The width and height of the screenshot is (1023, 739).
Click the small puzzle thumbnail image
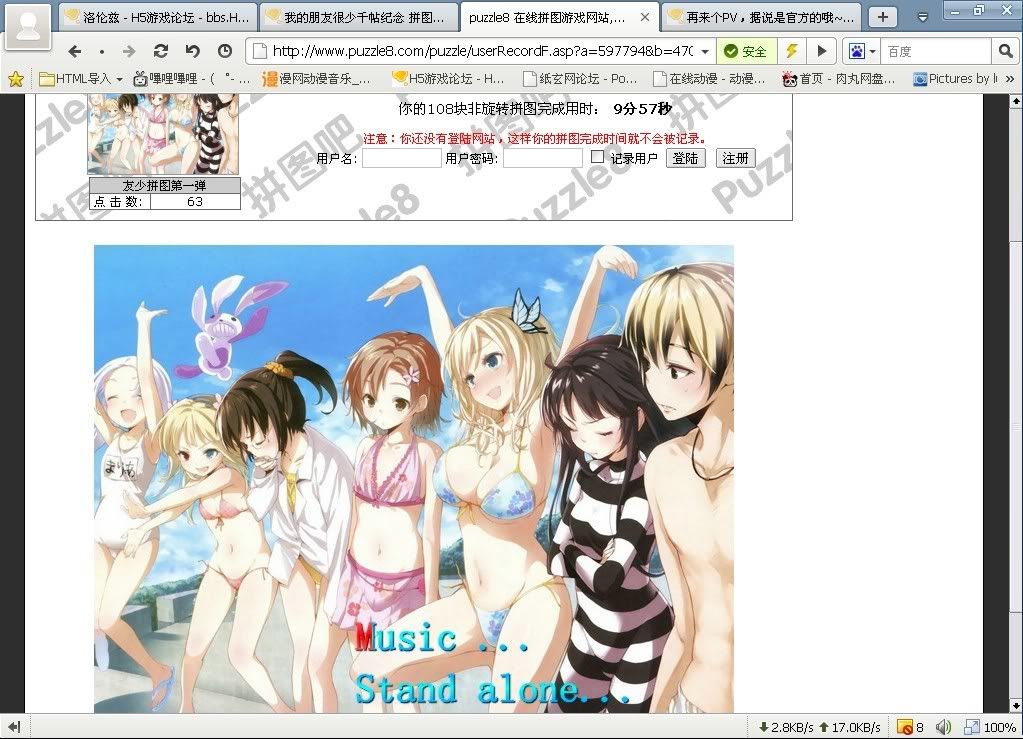[x=163, y=134]
